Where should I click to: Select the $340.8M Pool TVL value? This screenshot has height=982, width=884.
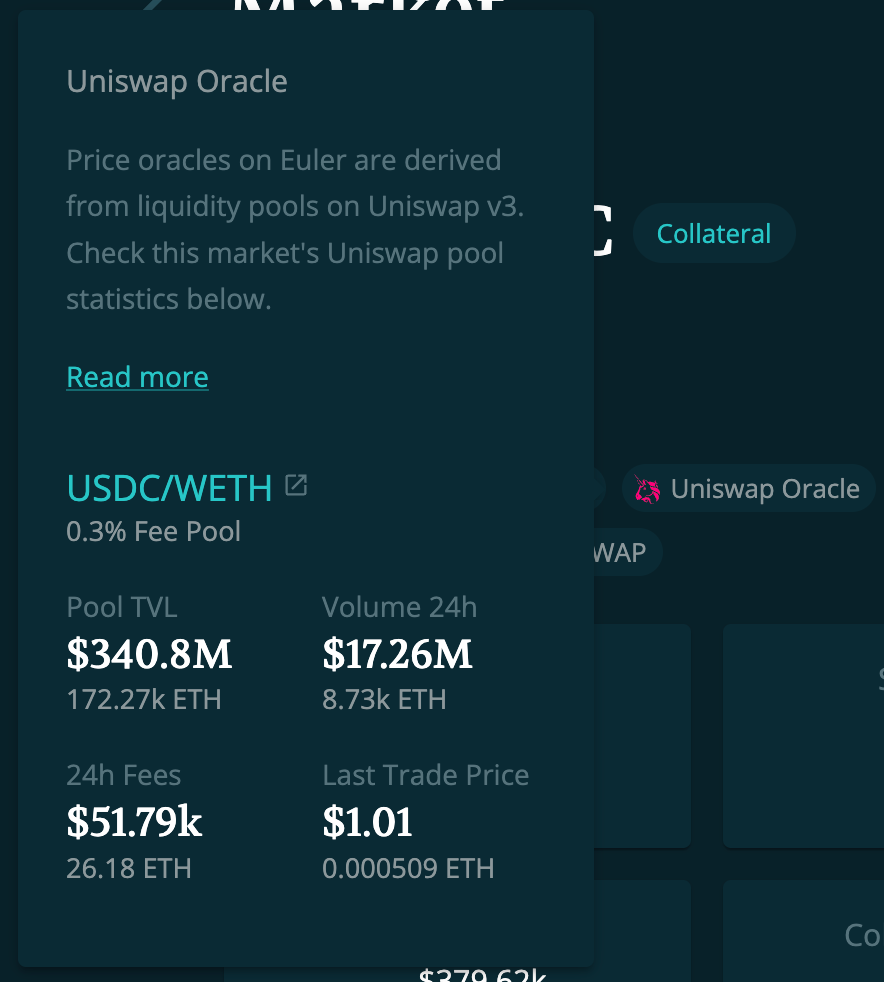(149, 654)
